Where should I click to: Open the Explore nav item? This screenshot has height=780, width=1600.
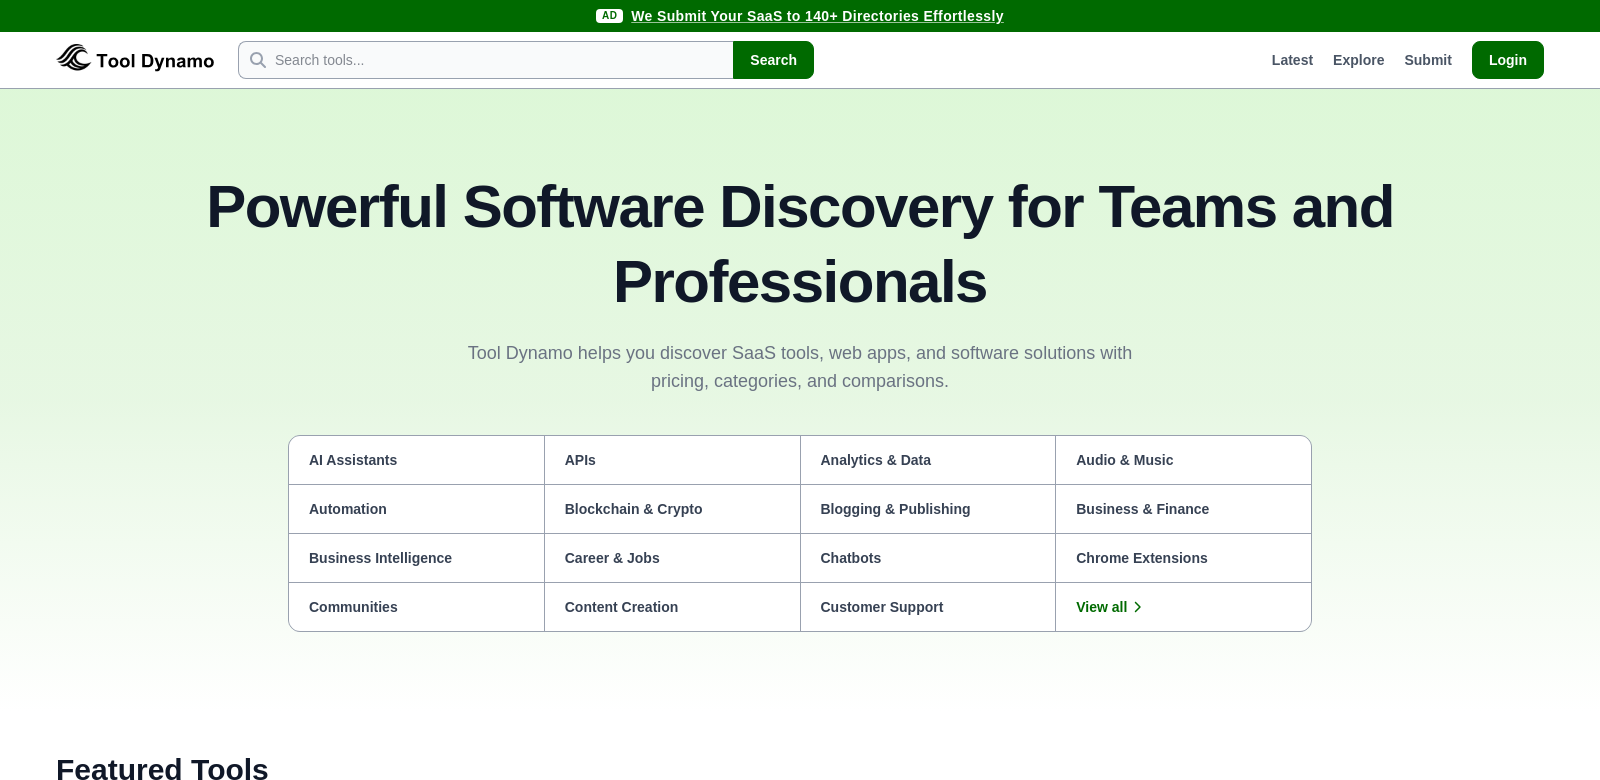tap(1358, 60)
